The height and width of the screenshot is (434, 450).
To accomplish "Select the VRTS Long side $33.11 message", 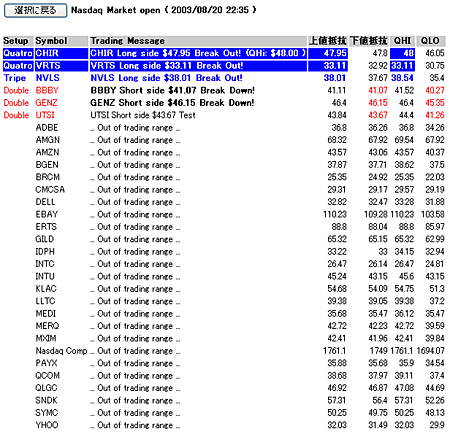I will 198,66.
